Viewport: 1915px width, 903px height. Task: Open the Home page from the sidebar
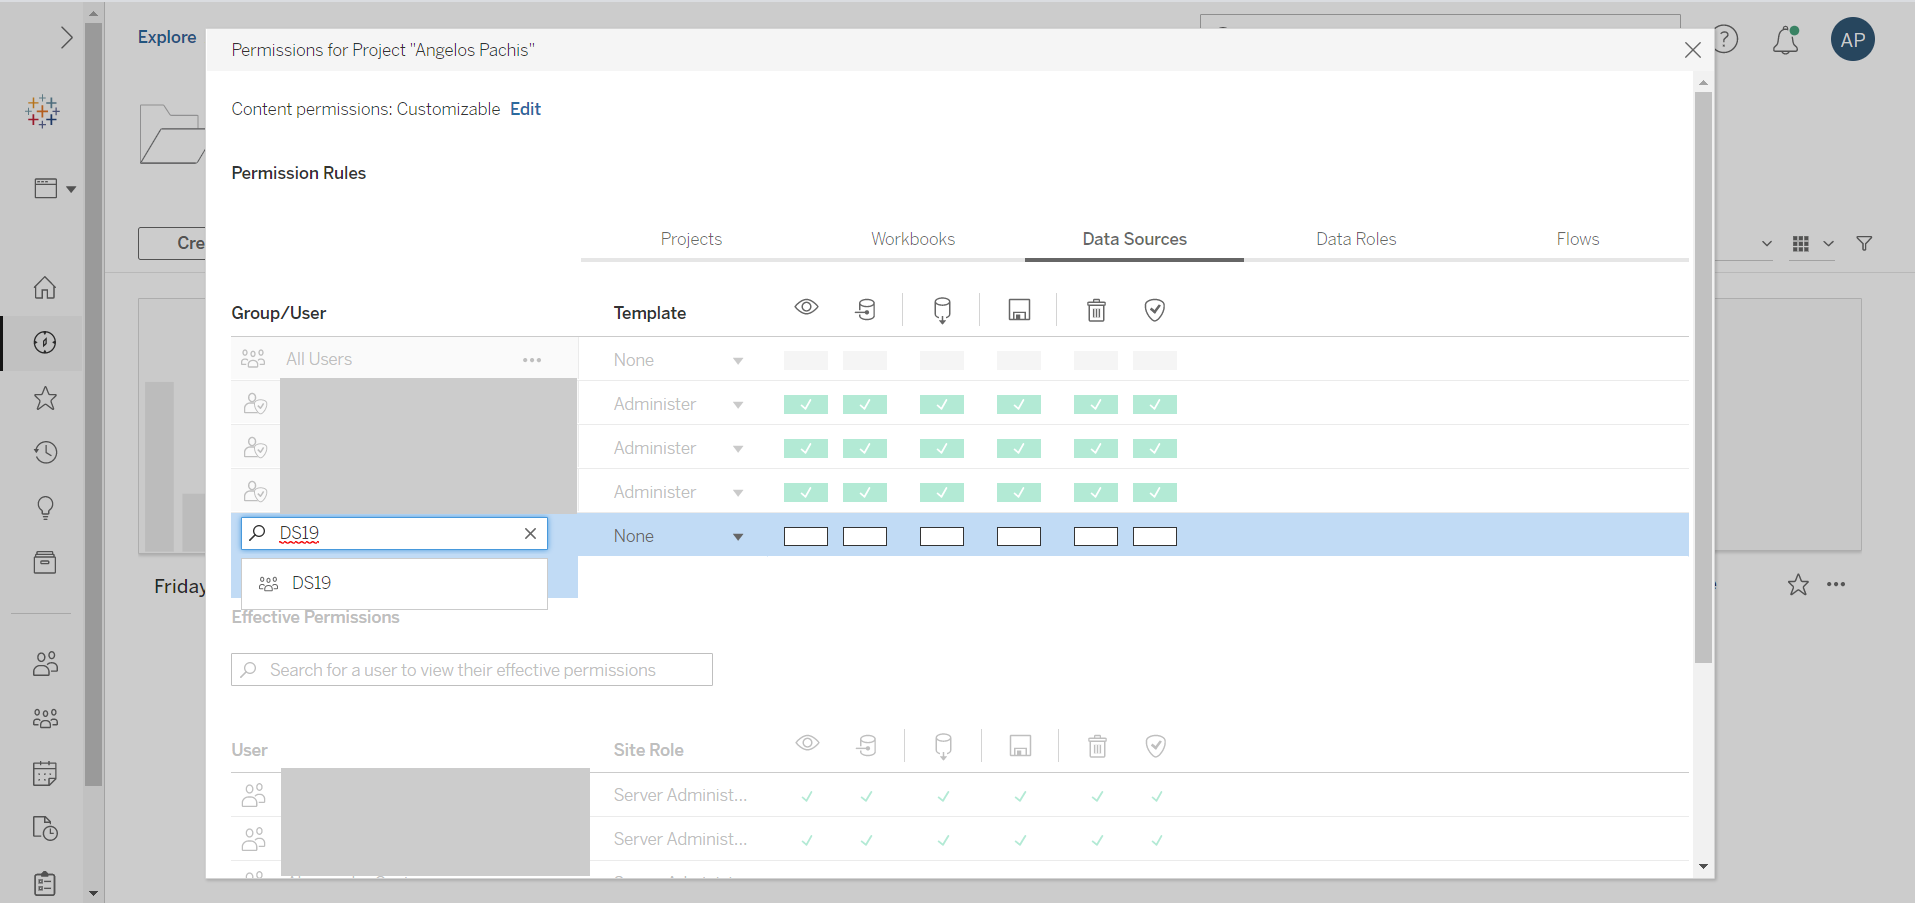click(x=44, y=288)
